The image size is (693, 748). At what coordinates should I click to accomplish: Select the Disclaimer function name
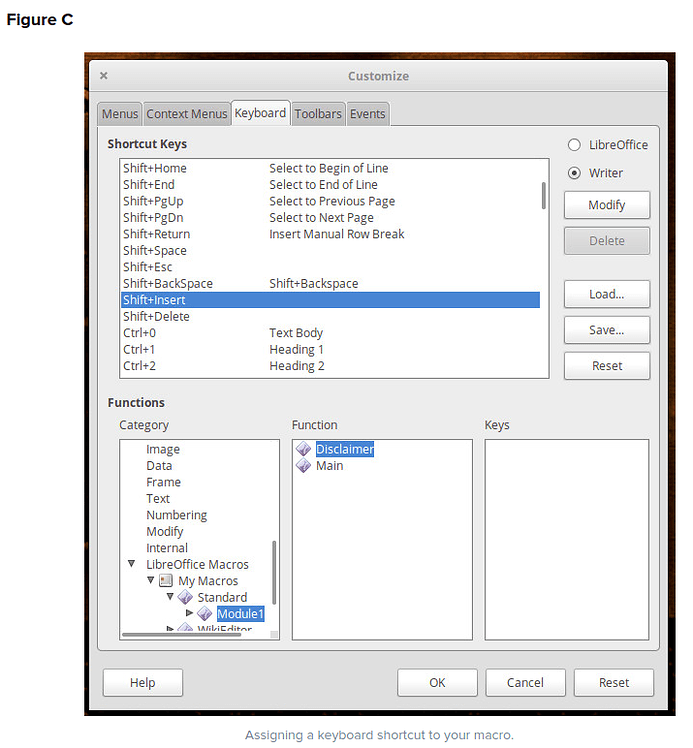coord(345,449)
